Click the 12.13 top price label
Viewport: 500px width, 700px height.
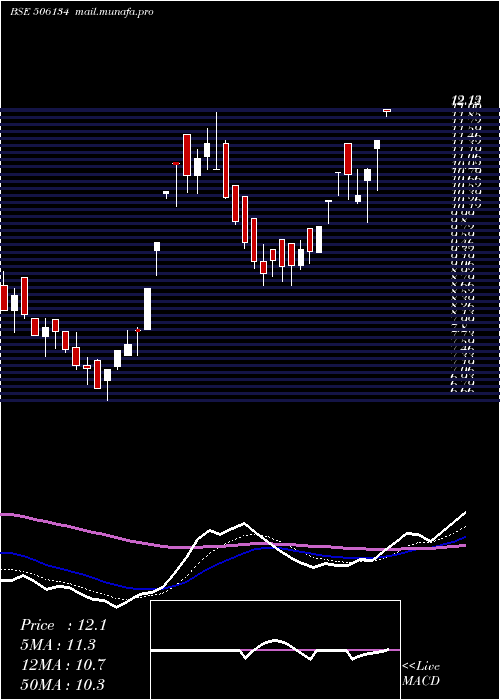(466, 101)
